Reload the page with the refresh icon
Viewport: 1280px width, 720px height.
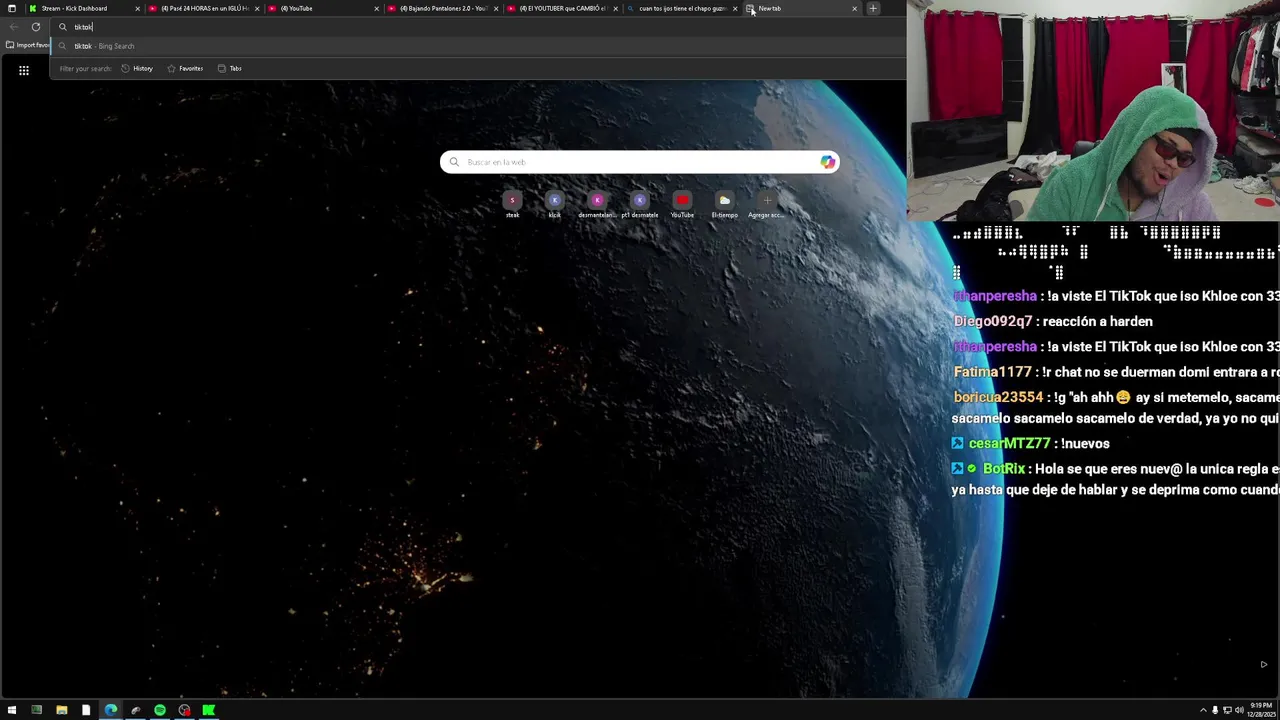(36, 27)
